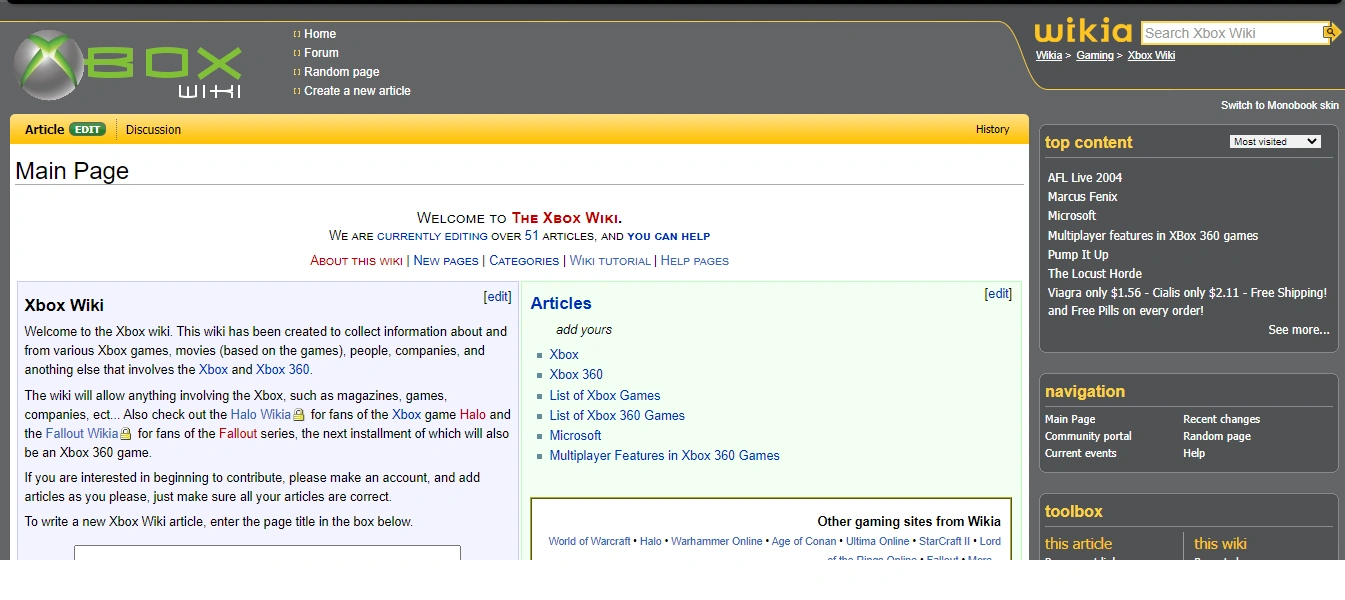Open Ultima Online gaming site
This screenshot has height=600, width=1345.
point(878,542)
